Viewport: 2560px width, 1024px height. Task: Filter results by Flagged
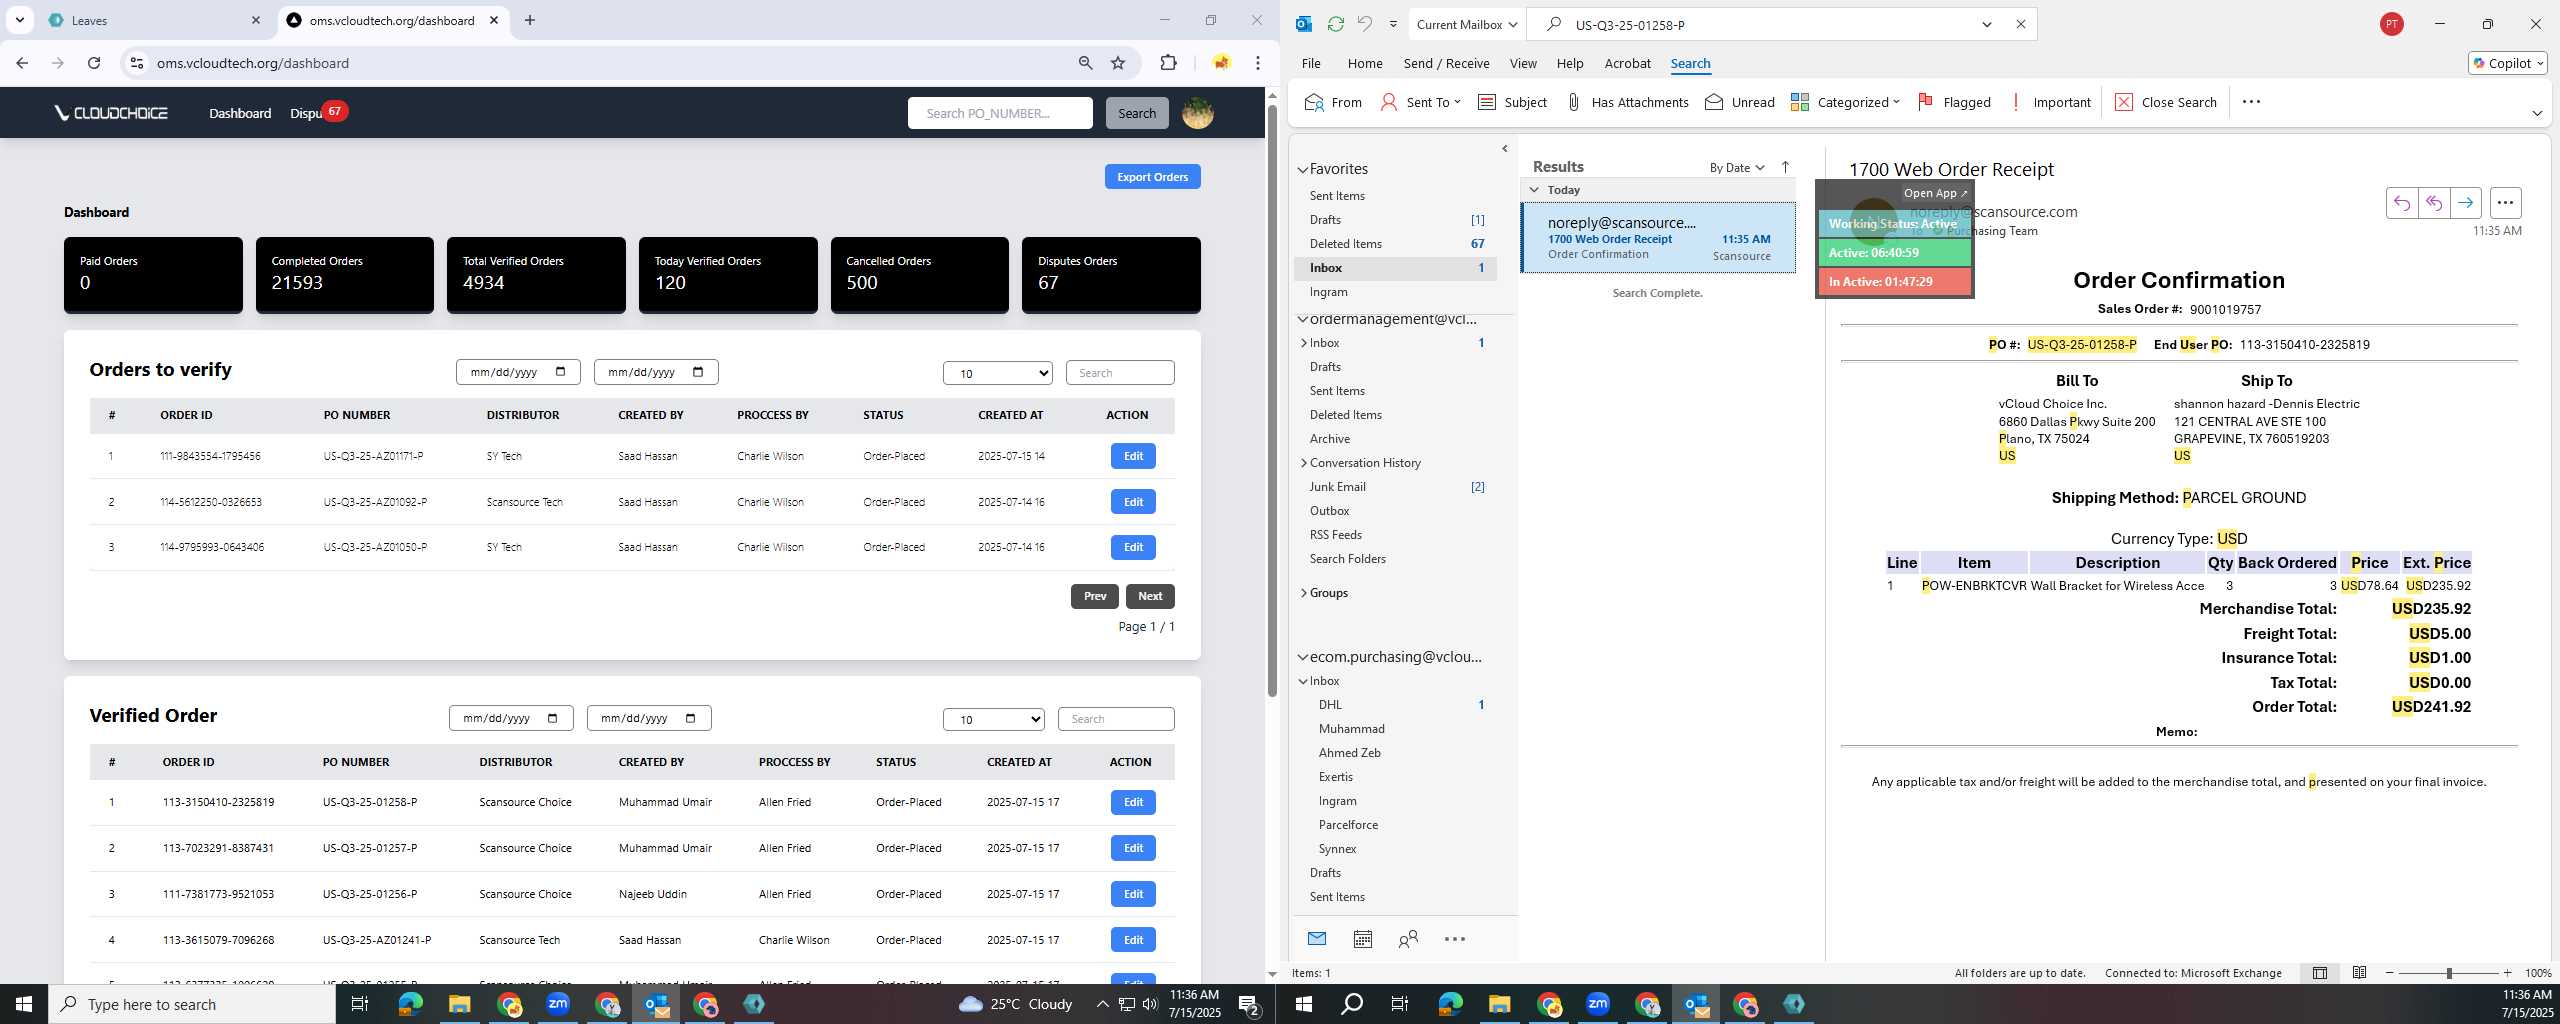(1954, 102)
